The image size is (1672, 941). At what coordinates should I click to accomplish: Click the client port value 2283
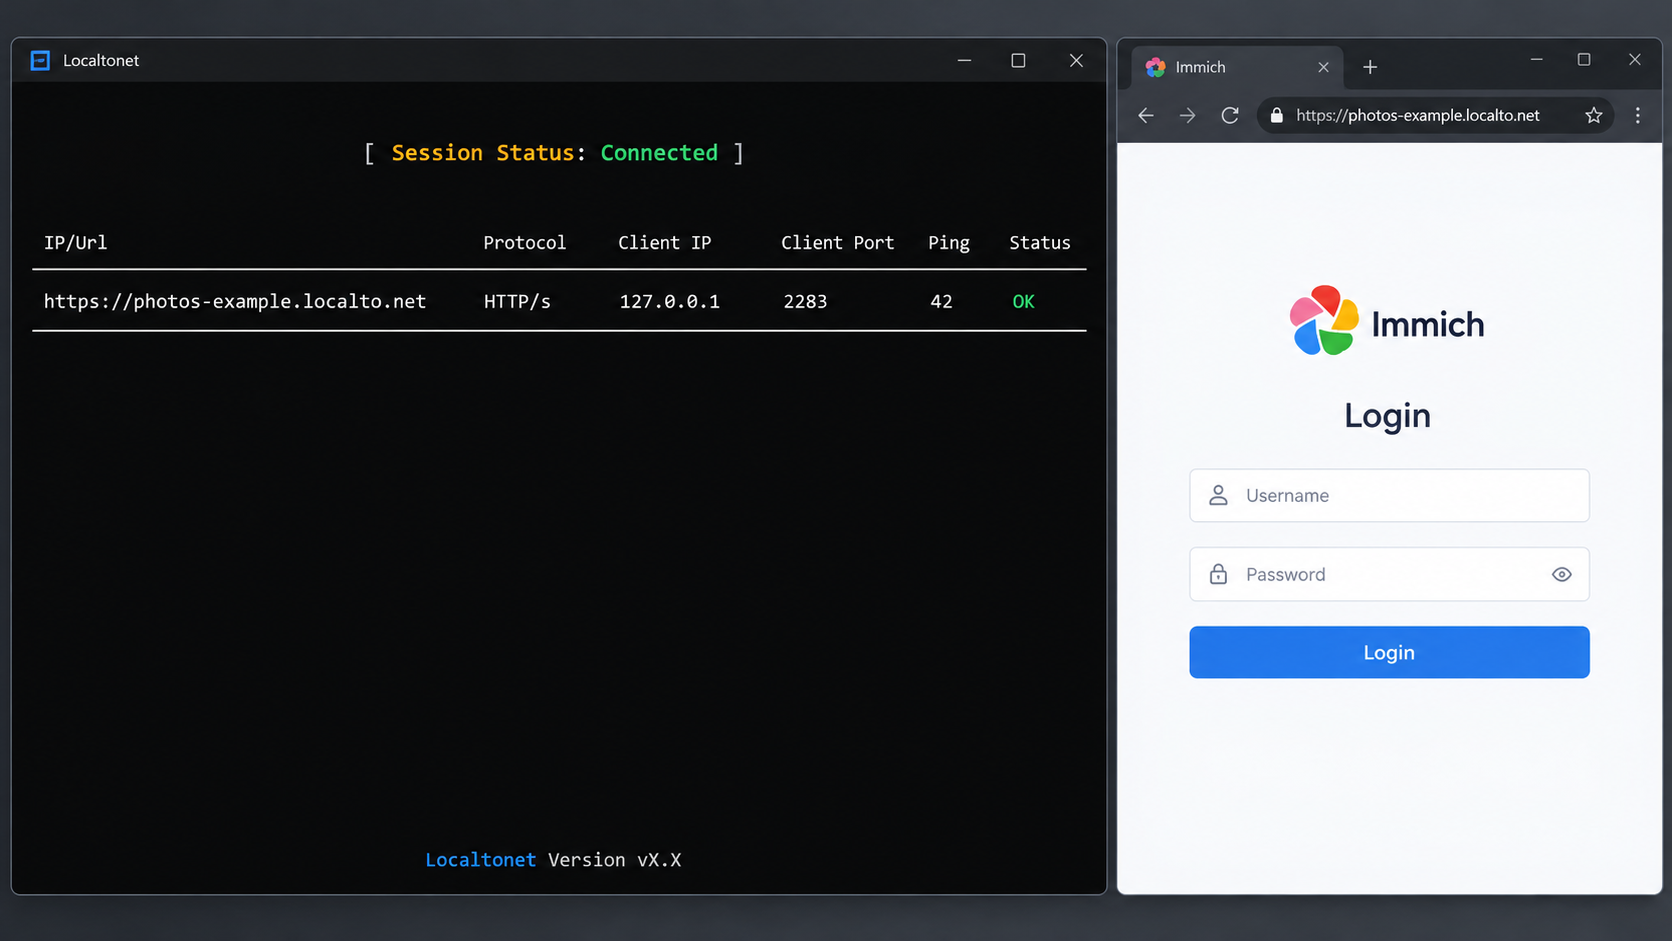click(805, 301)
